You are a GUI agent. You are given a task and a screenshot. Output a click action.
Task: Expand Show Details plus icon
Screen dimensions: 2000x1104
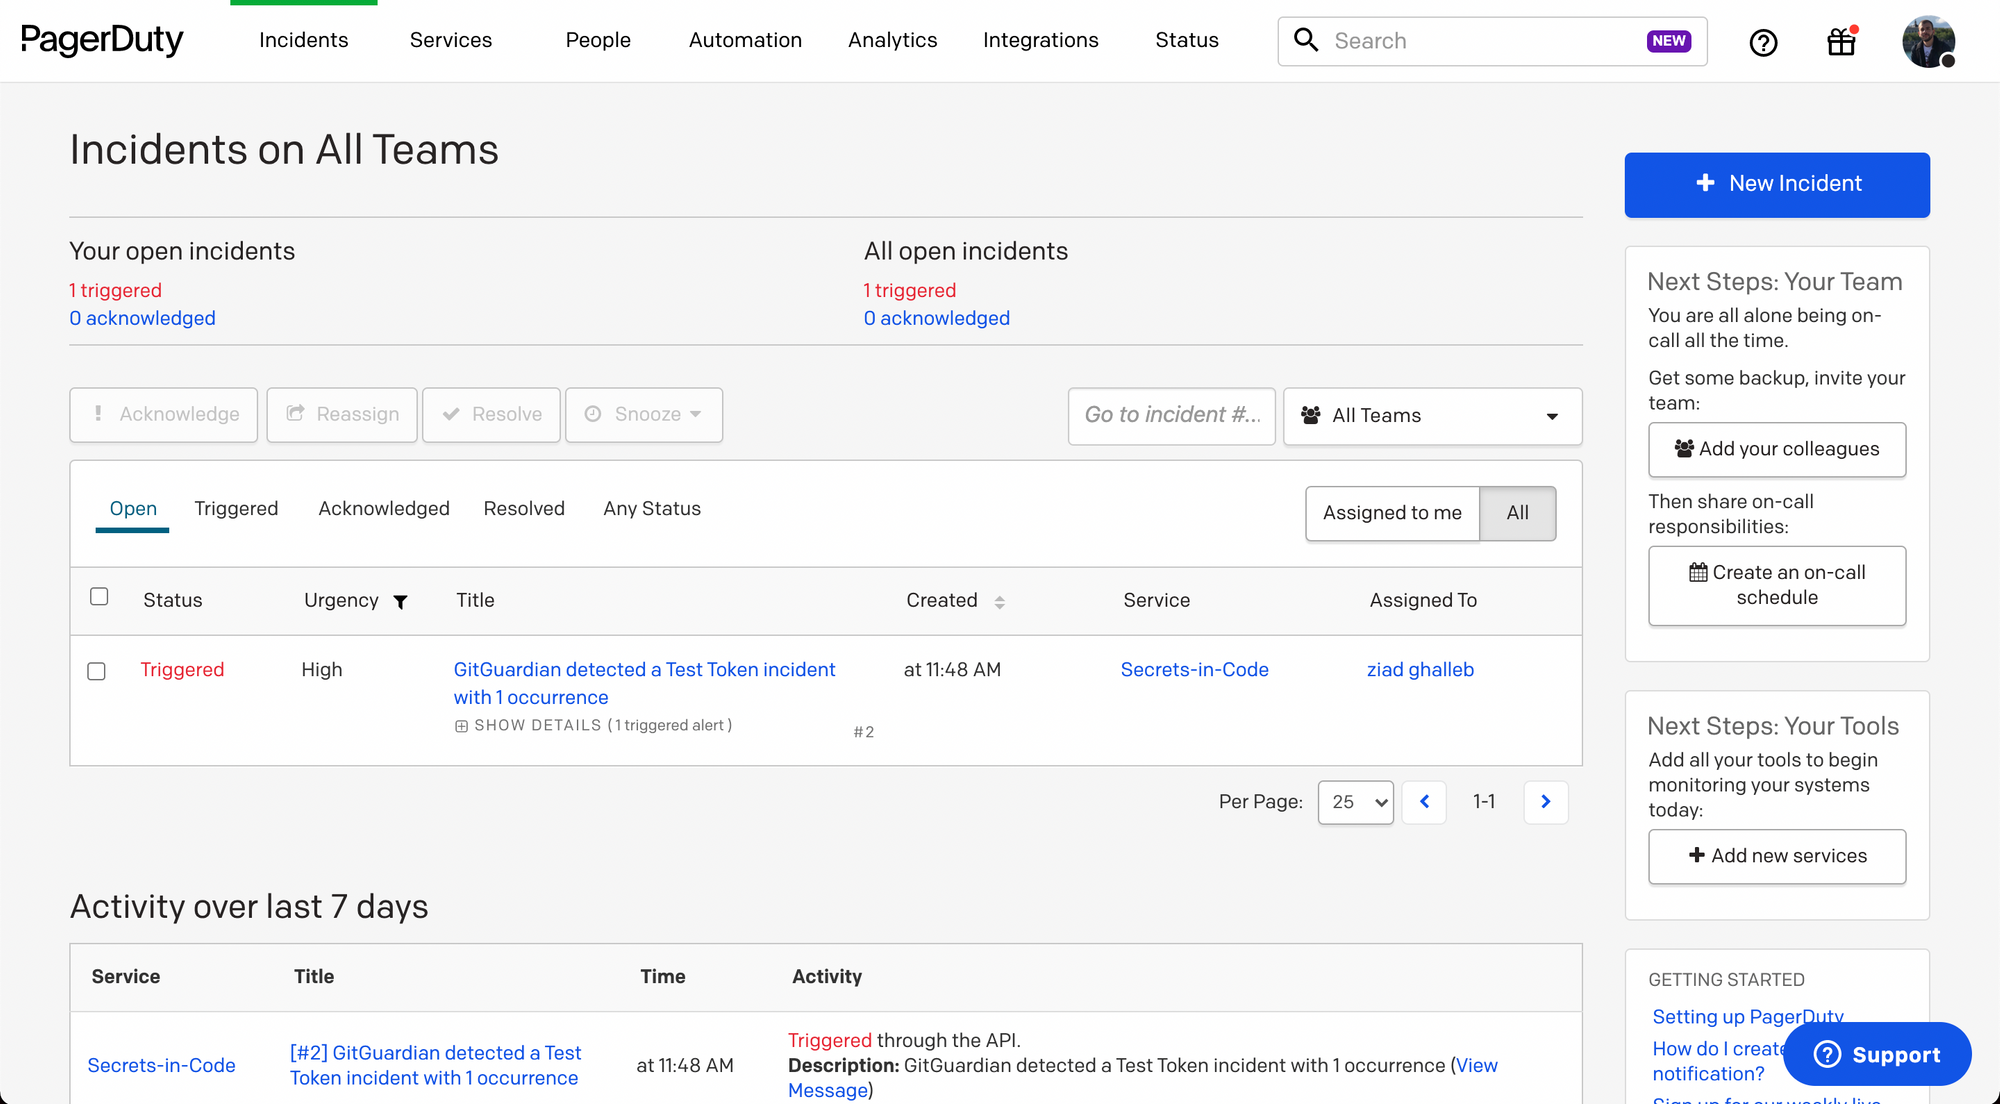(x=461, y=726)
